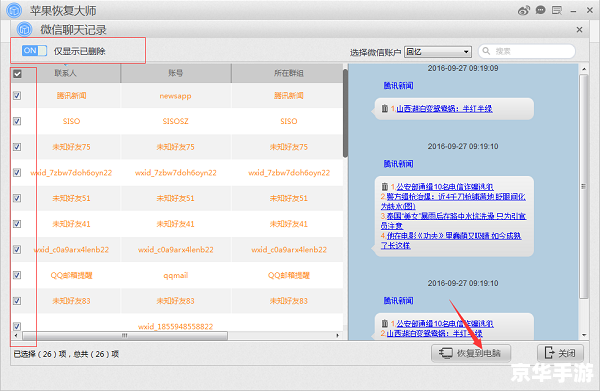Click the search magnifier icon
Screen dimensions: 600x391
click(x=486, y=51)
